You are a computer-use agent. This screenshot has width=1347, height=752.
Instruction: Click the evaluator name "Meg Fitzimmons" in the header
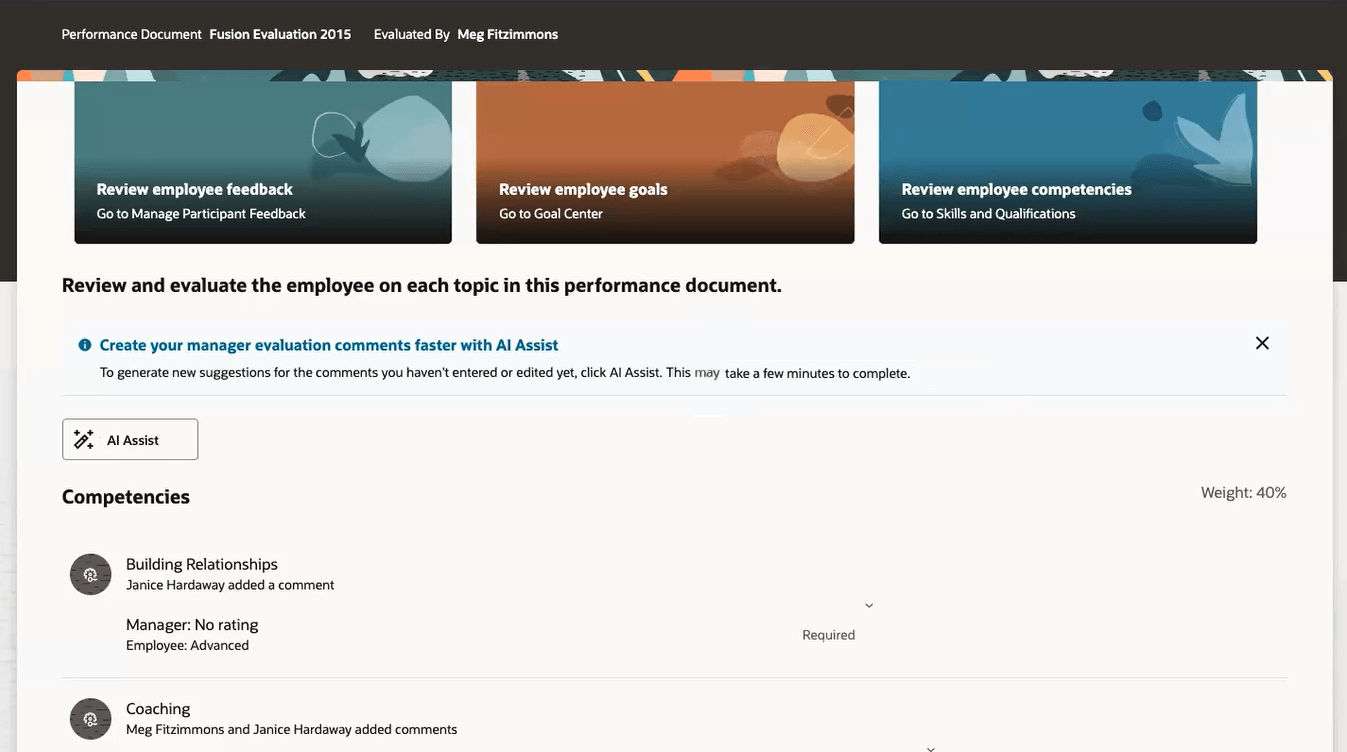pos(508,34)
